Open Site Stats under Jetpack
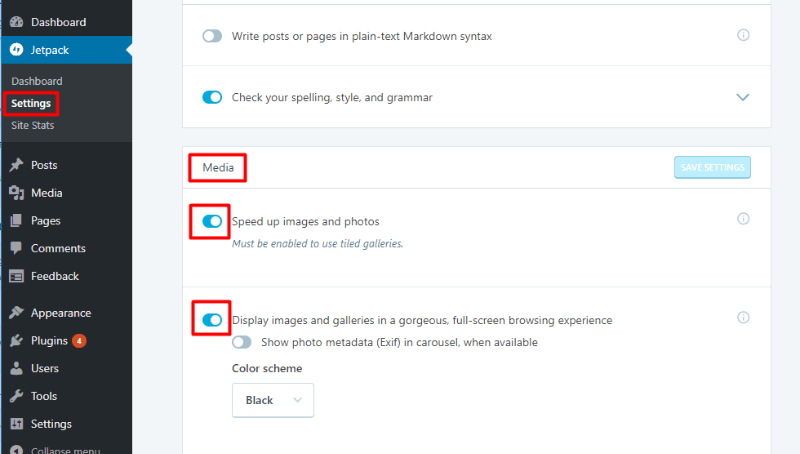Viewport: 800px width, 454px height. point(33,125)
